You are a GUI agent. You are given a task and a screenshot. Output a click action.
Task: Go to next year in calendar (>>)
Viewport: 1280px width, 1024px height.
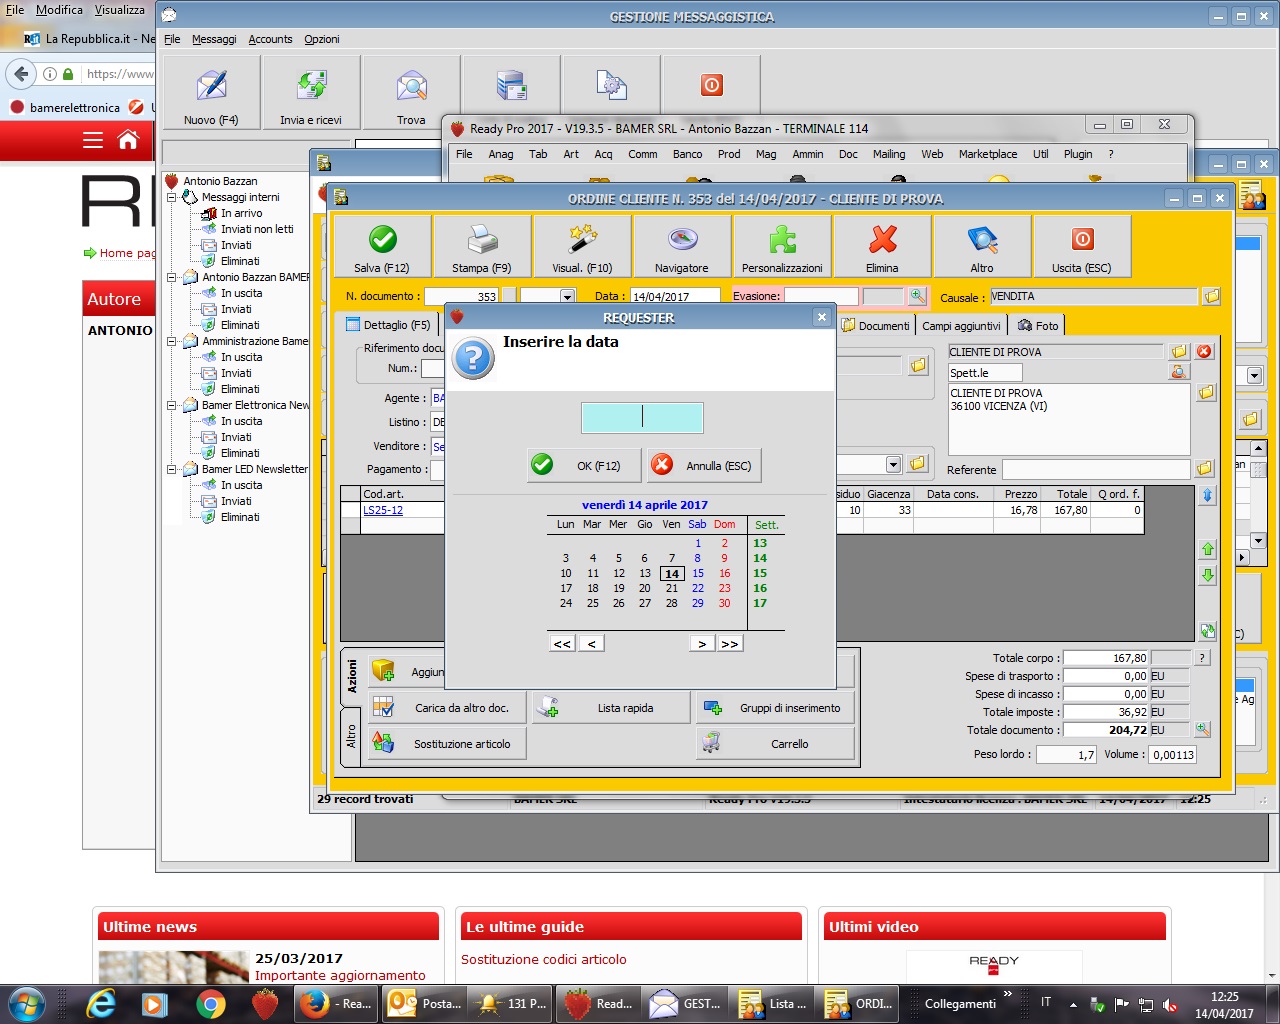[730, 644]
